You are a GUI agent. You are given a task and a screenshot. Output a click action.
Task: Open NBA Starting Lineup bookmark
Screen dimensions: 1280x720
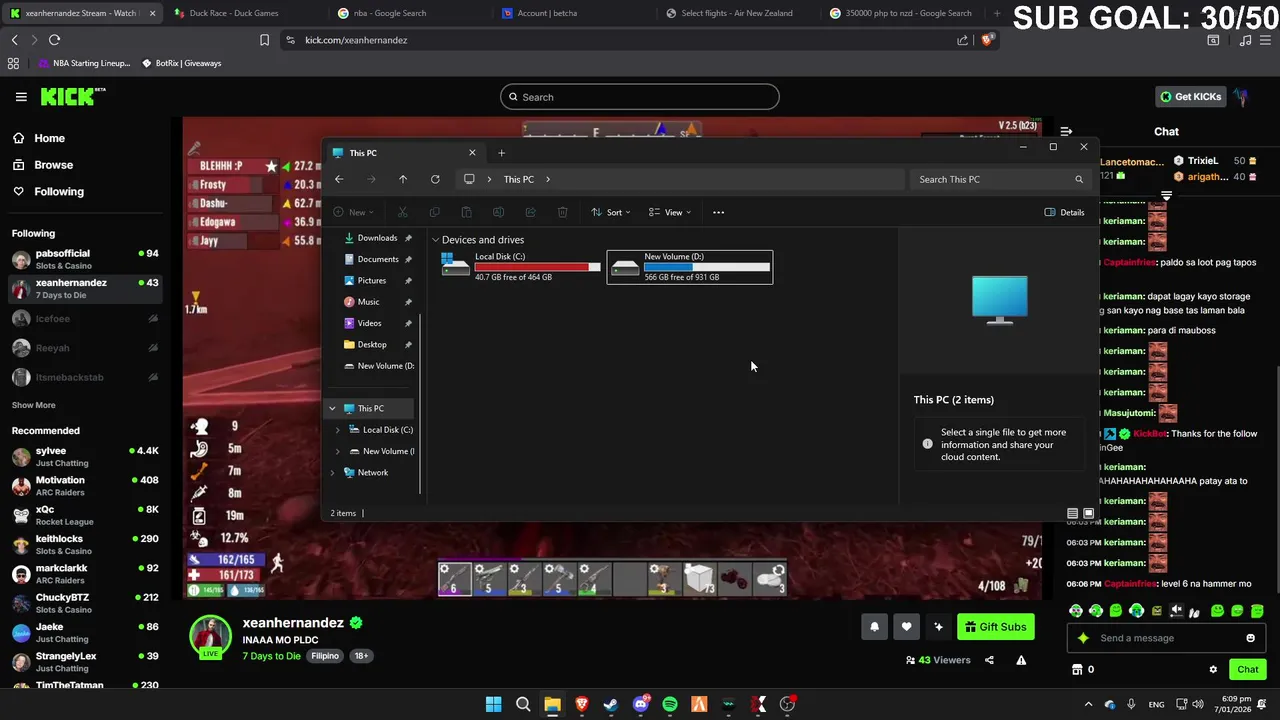pyautogui.click(x=84, y=63)
